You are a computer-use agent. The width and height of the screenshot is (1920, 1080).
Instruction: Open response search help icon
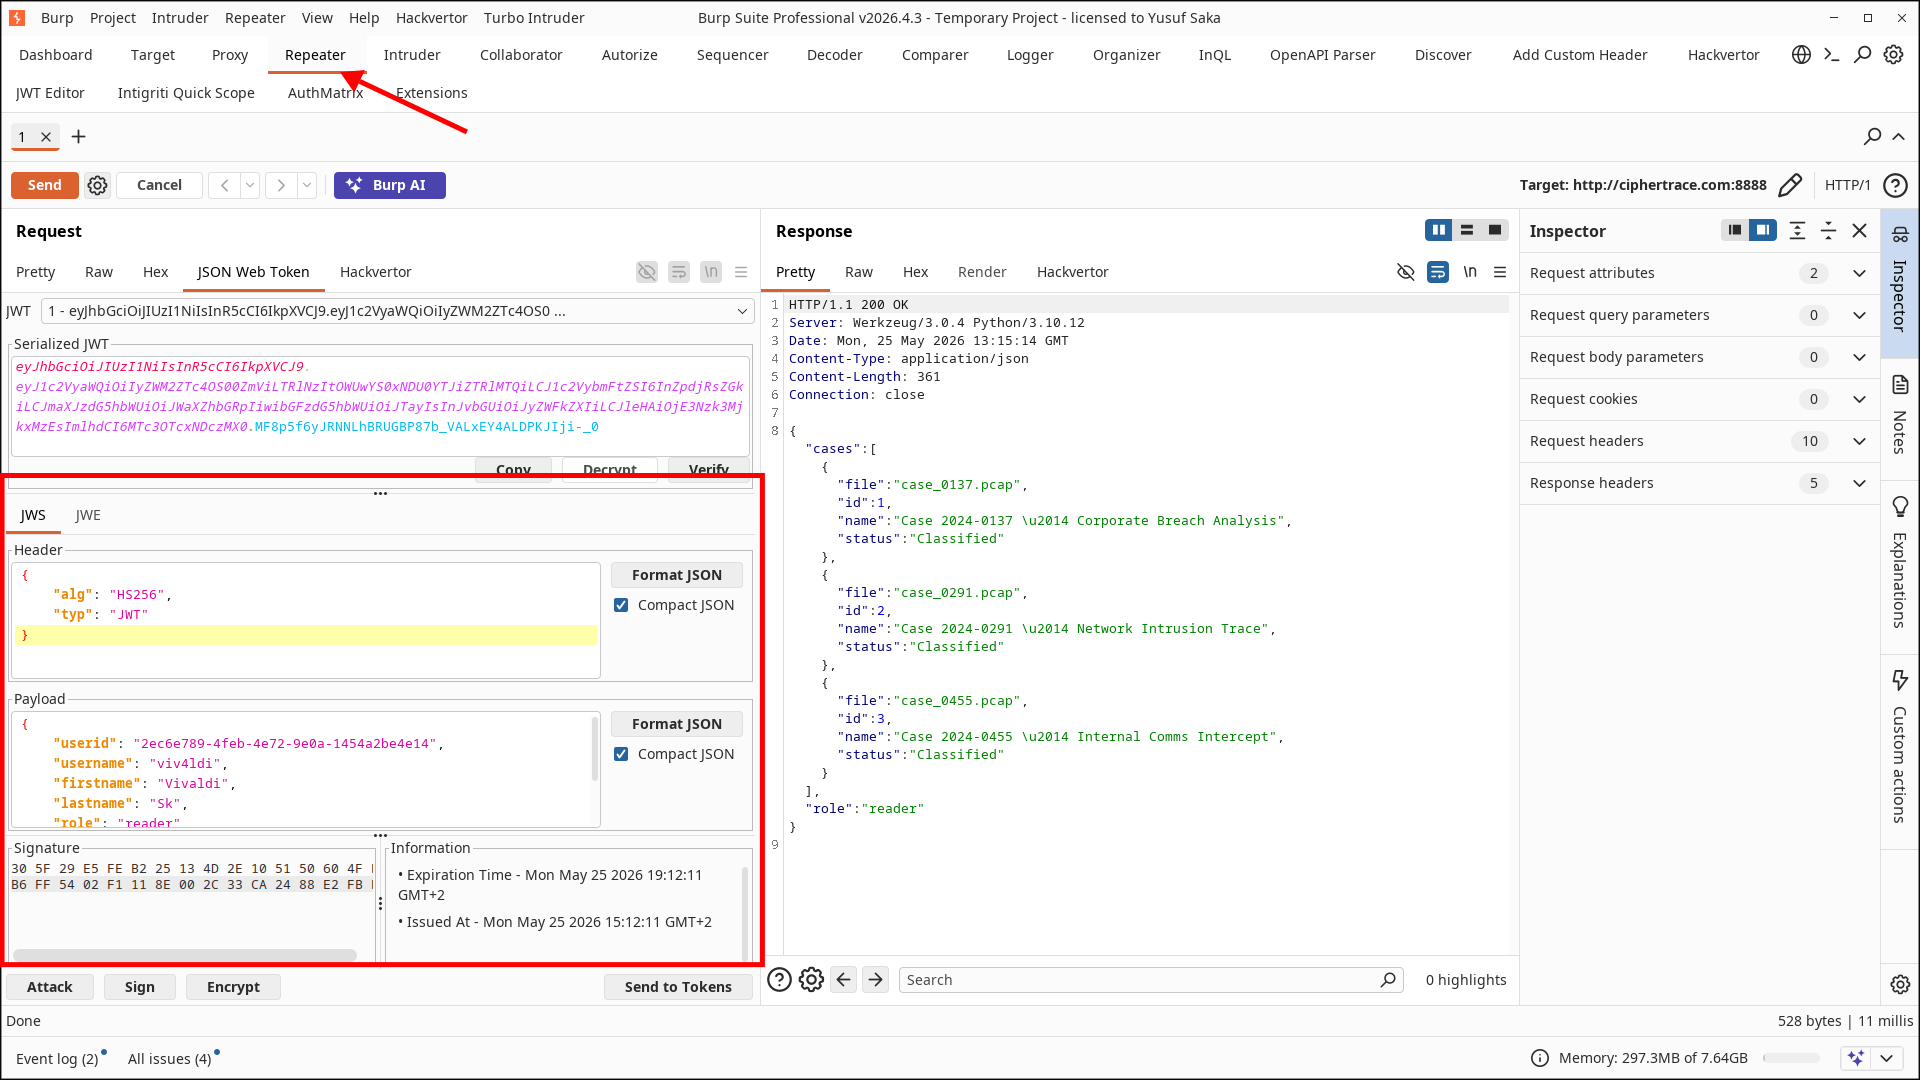coord(779,980)
